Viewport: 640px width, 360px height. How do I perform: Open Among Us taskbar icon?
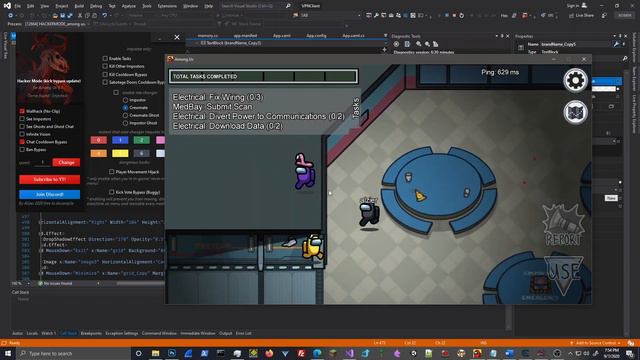coord(477,353)
